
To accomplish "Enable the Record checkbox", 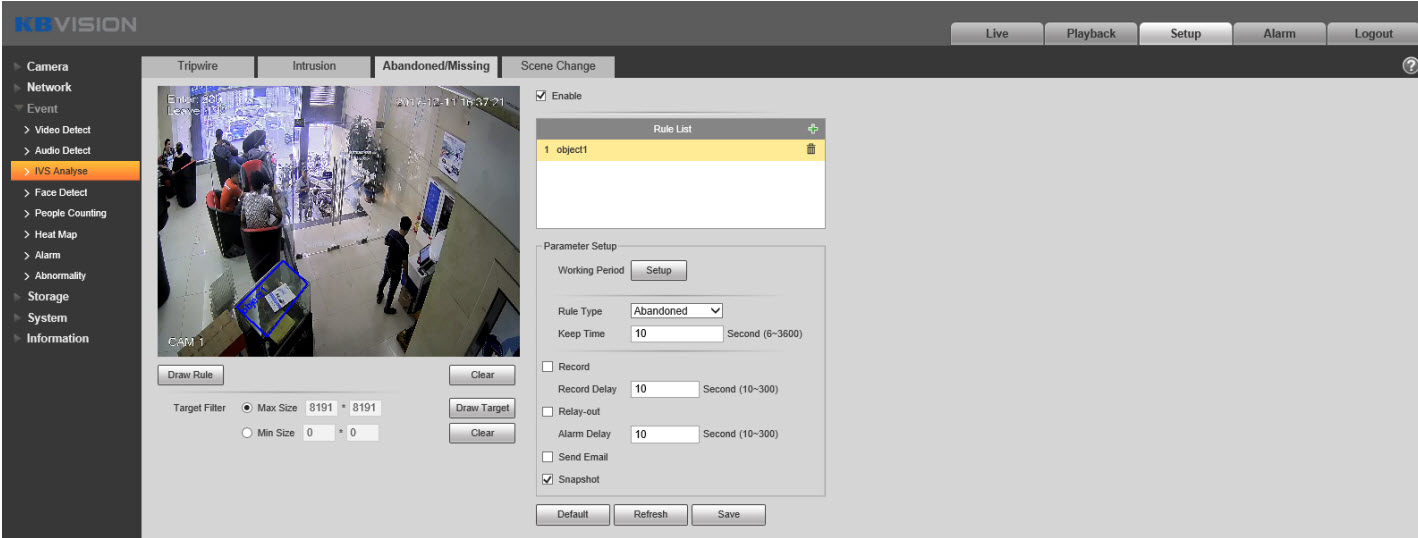I will coord(547,367).
